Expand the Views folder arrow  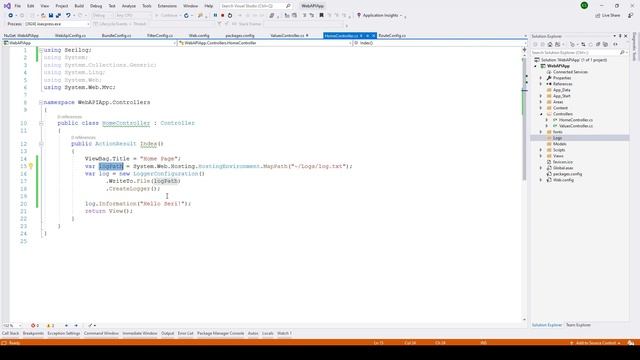(x=541, y=156)
